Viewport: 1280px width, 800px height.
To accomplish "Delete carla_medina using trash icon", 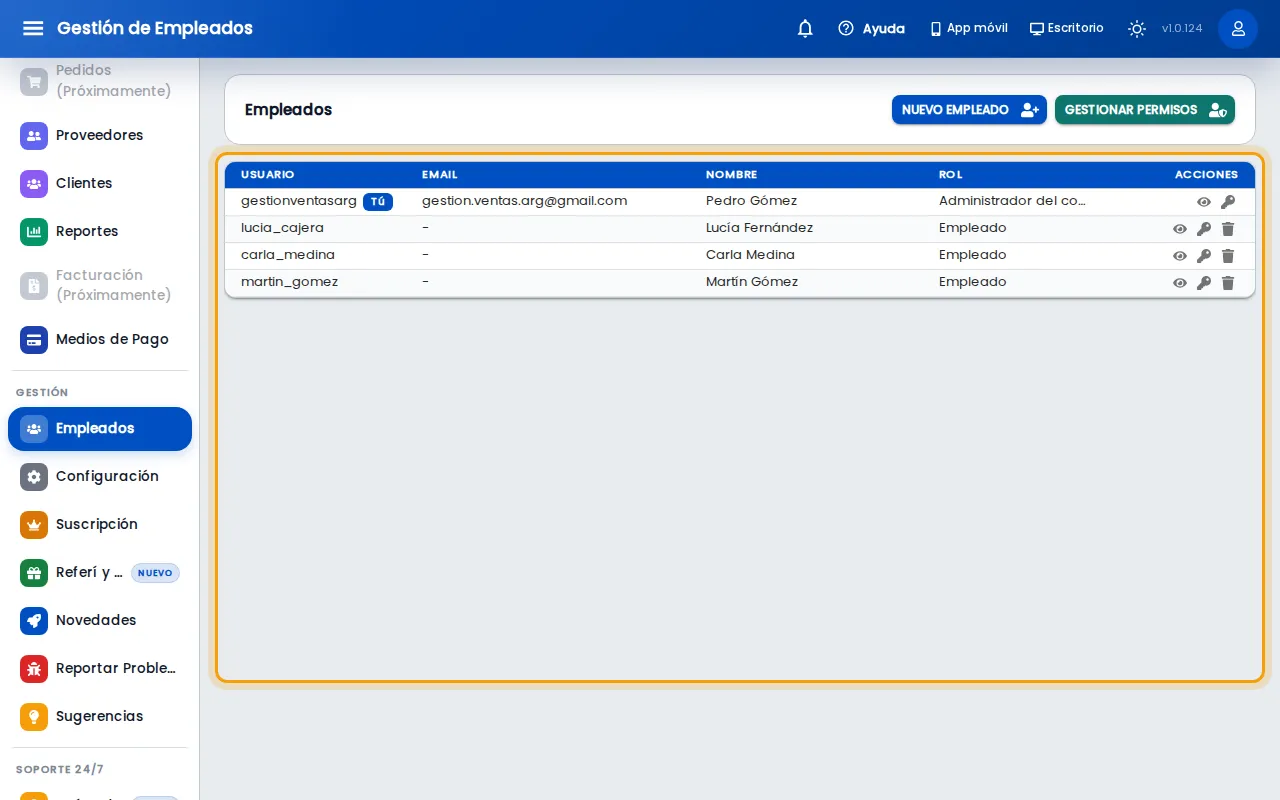I will [x=1228, y=255].
